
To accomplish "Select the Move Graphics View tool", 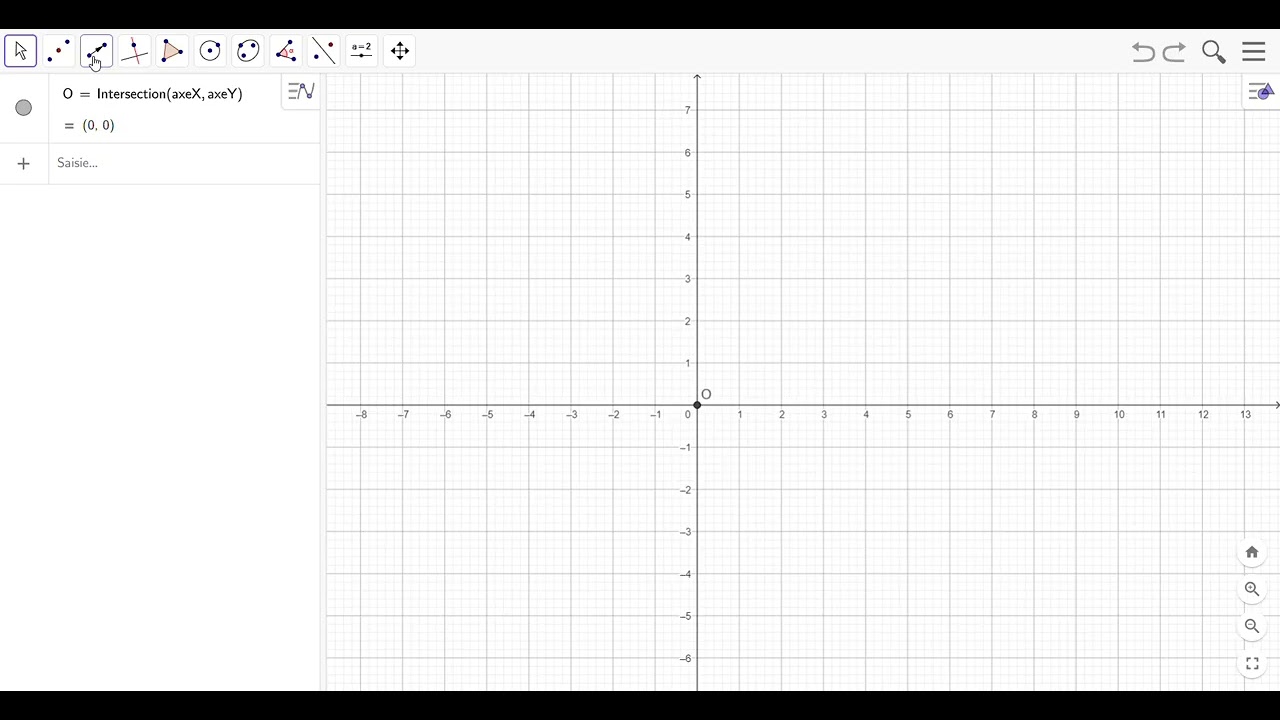I will (x=400, y=51).
